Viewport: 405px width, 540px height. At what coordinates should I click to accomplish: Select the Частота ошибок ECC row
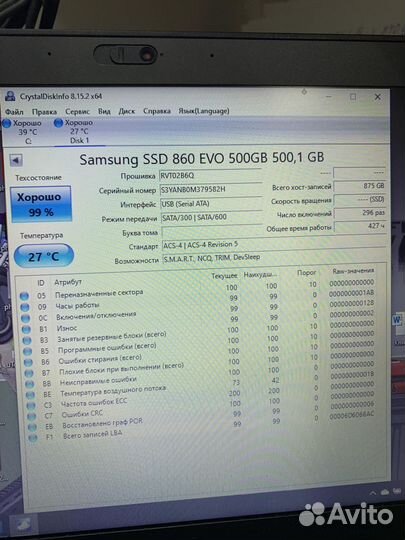[x=200, y=395]
